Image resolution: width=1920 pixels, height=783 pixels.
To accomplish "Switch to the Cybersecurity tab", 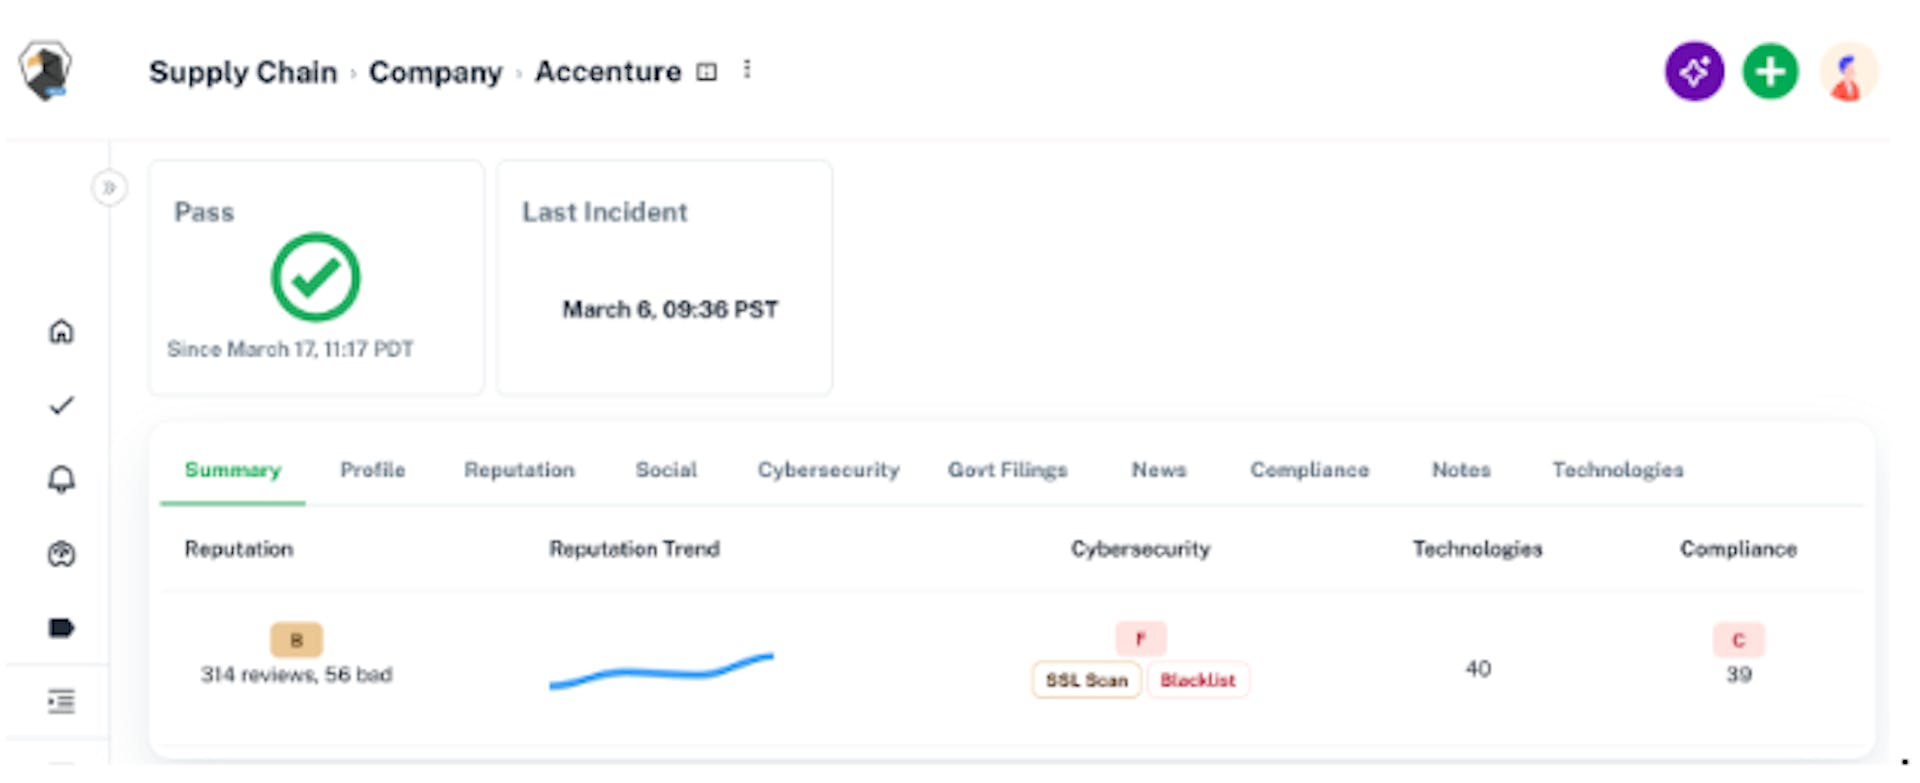I will [x=828, y=470].
